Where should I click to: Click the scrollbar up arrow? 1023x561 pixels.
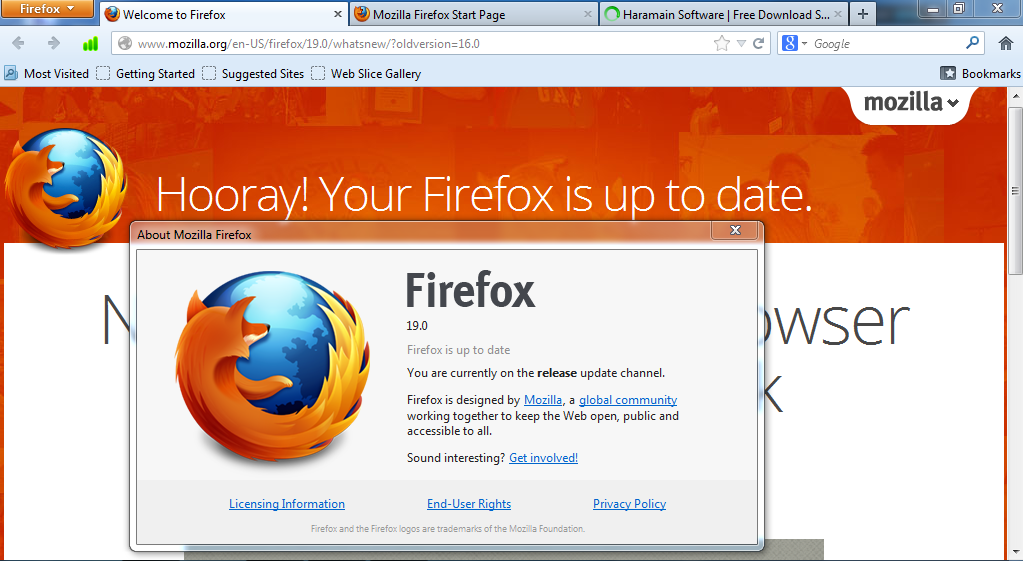coord(1015,96)
